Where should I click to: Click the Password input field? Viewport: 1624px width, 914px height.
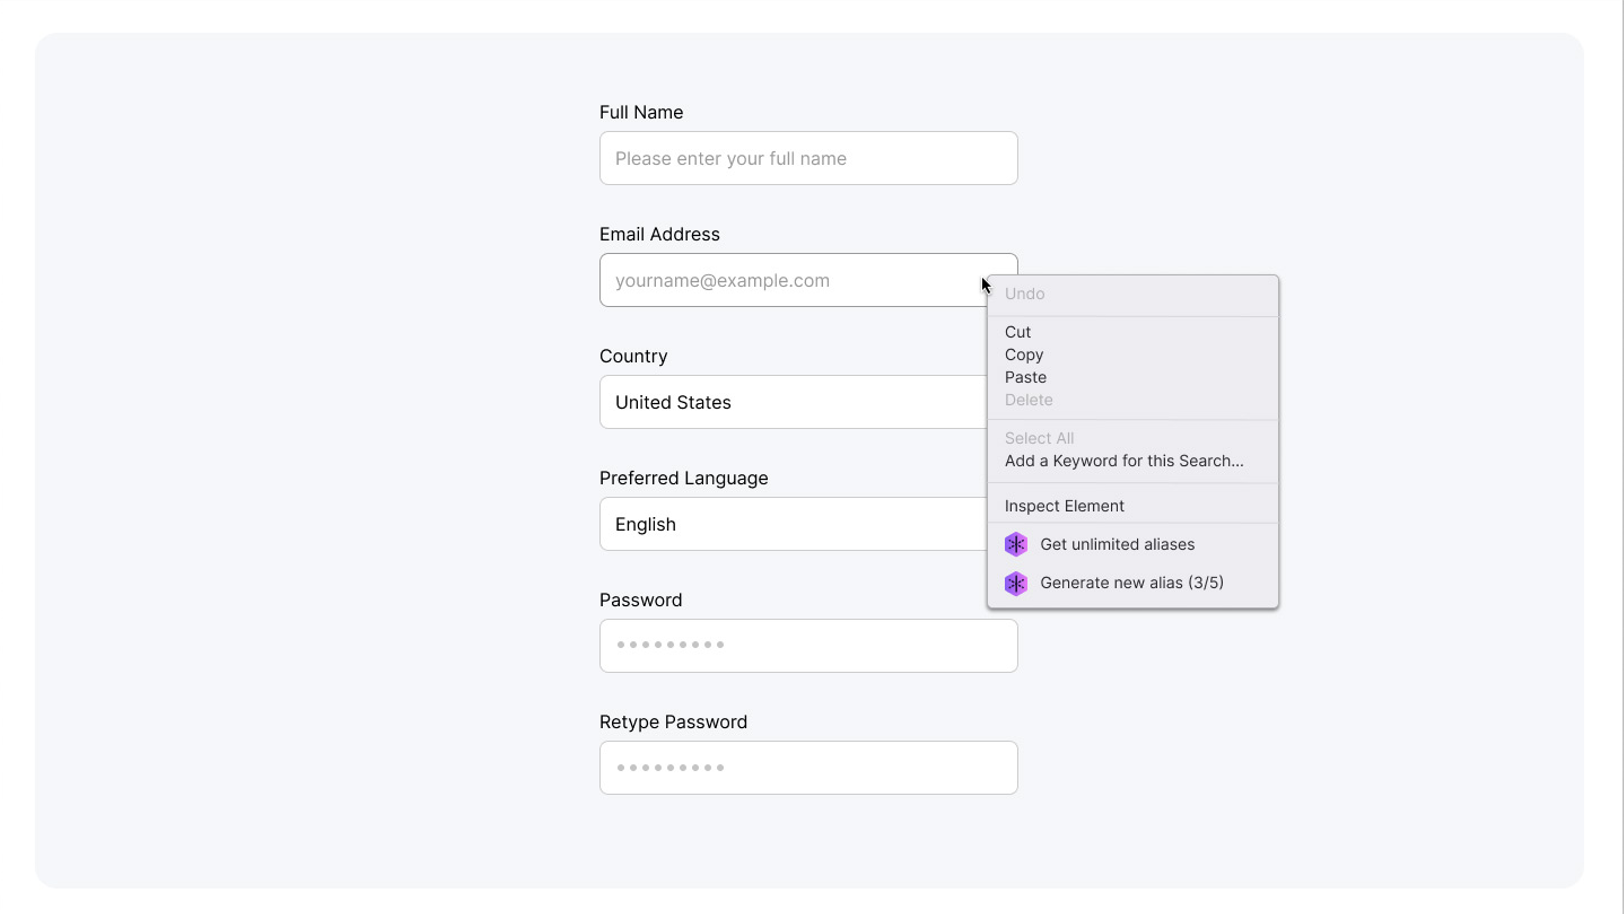click(x=808, y=645)
